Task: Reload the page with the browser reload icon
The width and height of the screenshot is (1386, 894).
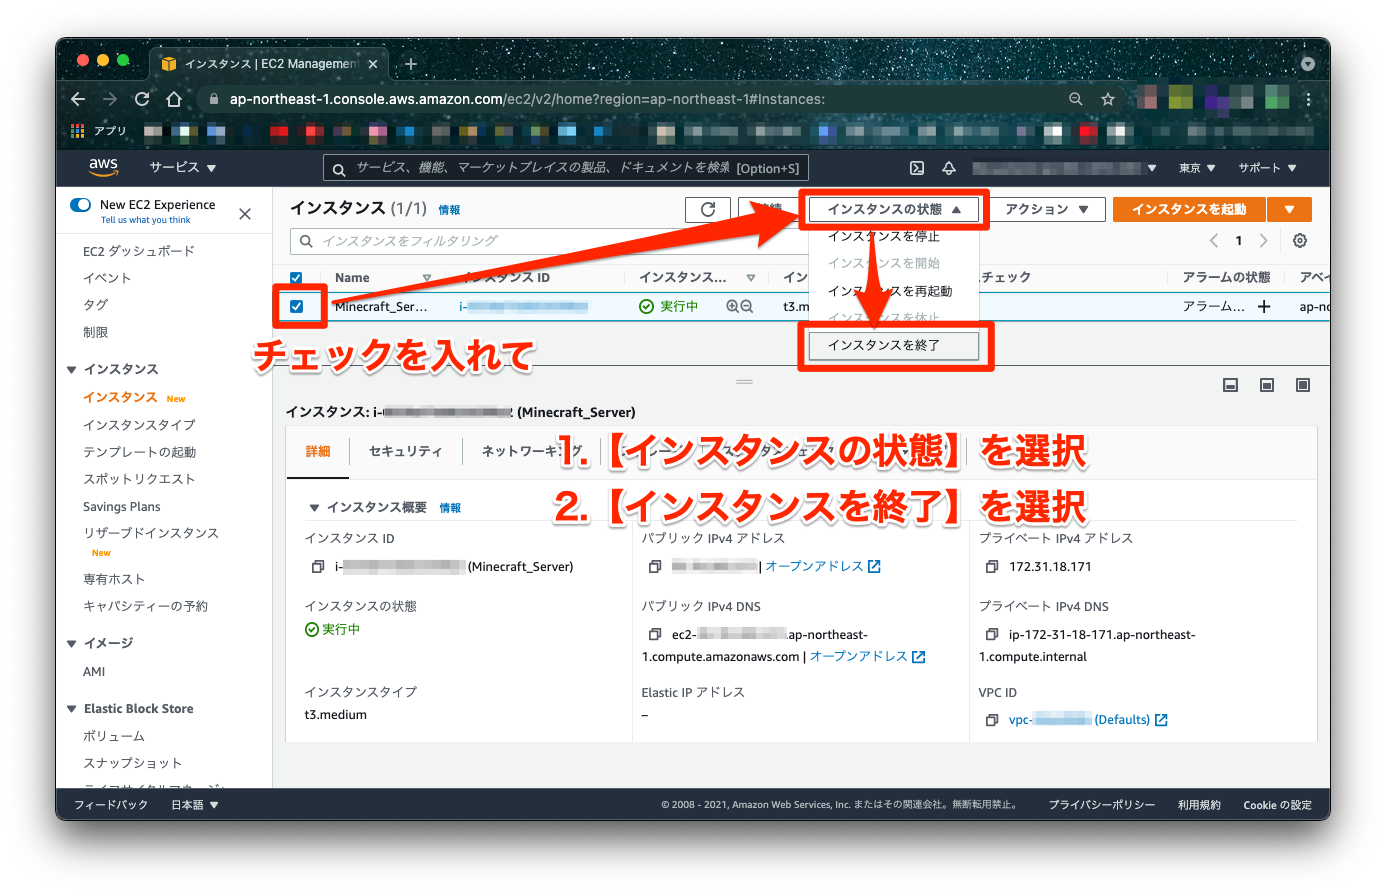Action: (142, 99)
